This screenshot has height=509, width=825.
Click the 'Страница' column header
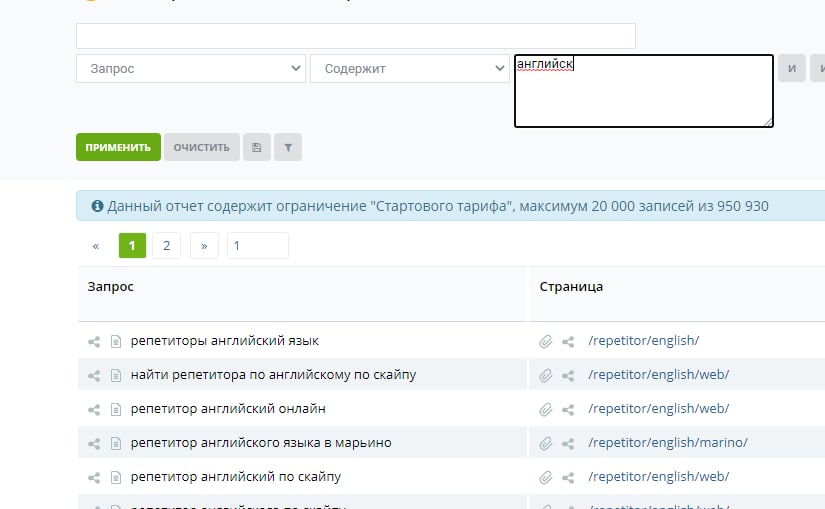pyautogui.click(x=571, y=286)
